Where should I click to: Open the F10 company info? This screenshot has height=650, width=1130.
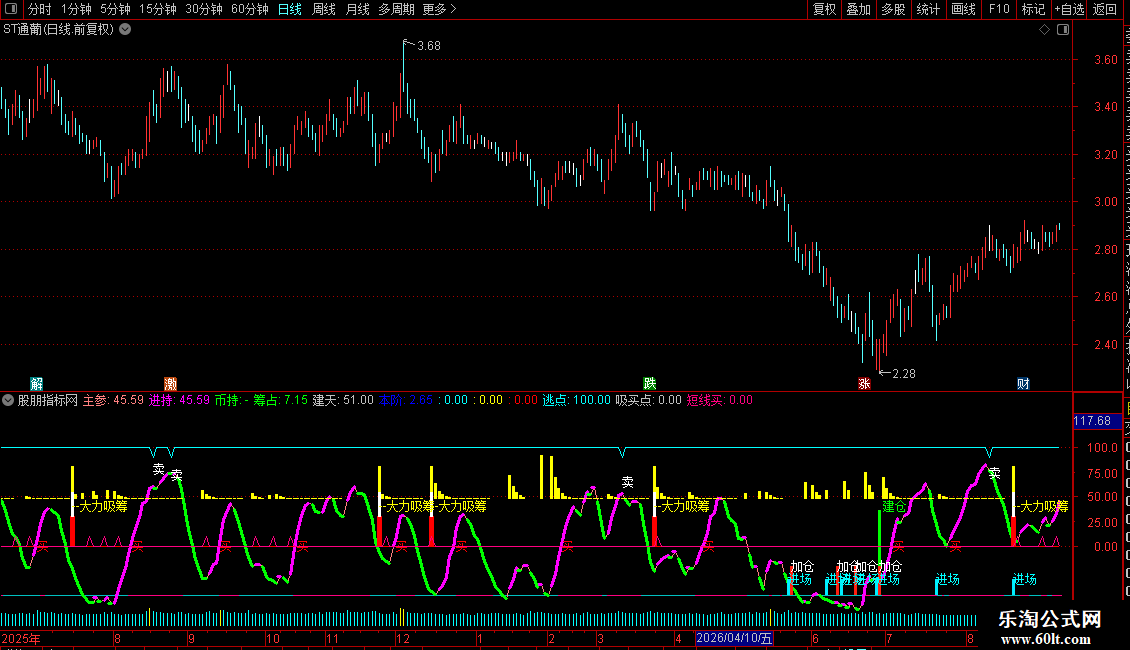(999, 9)
